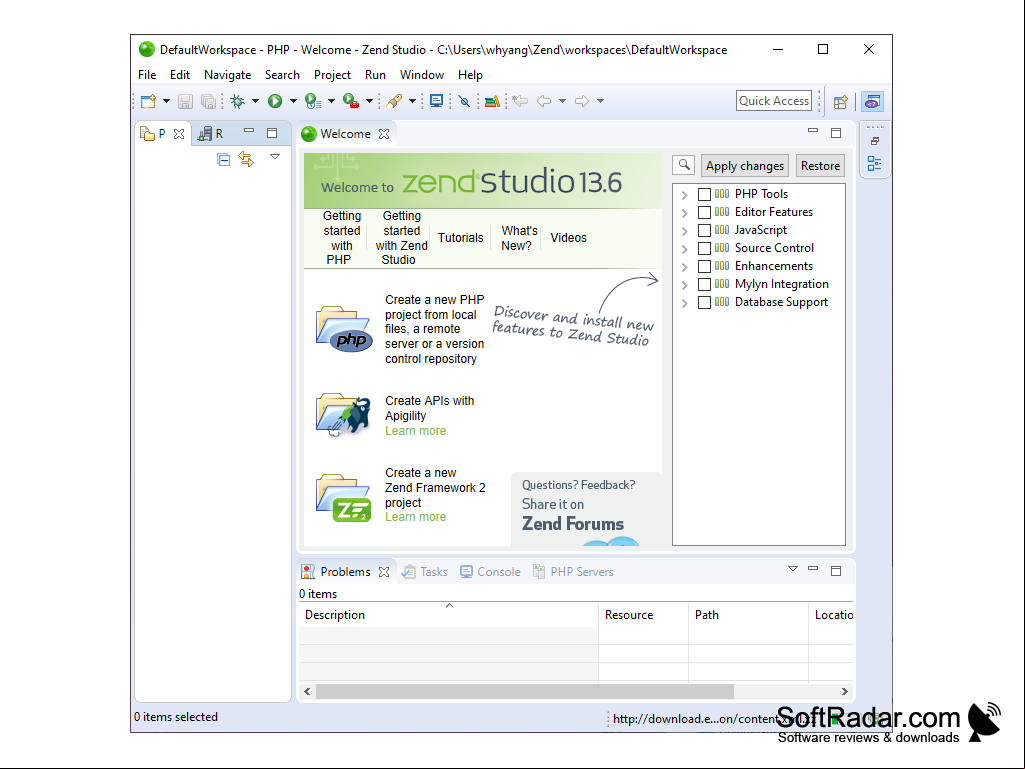Expand the JavaScript tree node

684,231
